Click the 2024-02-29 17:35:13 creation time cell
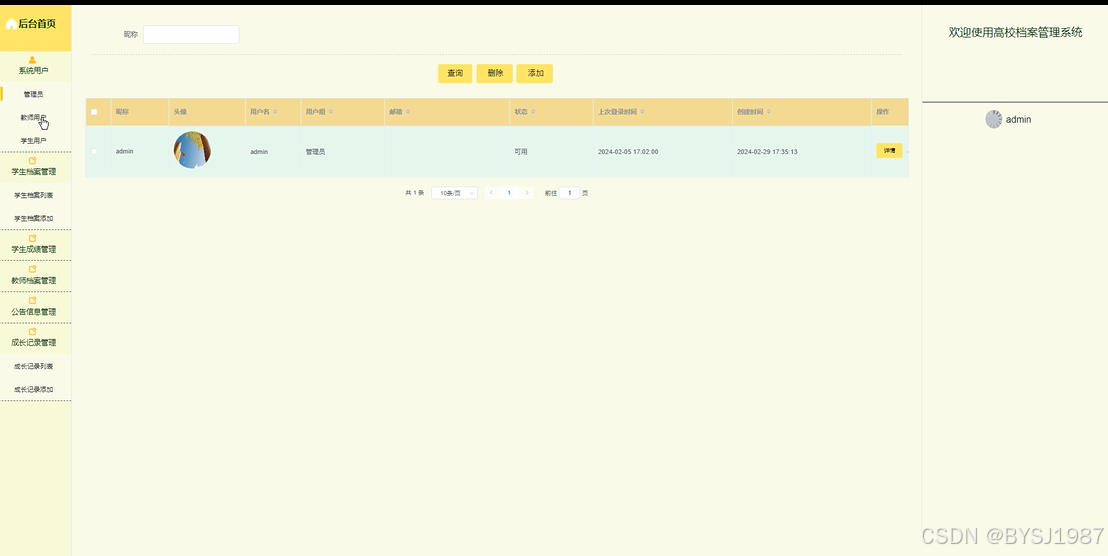The height and width of the screenshot is (556, 1108). [x=767, y=152]
